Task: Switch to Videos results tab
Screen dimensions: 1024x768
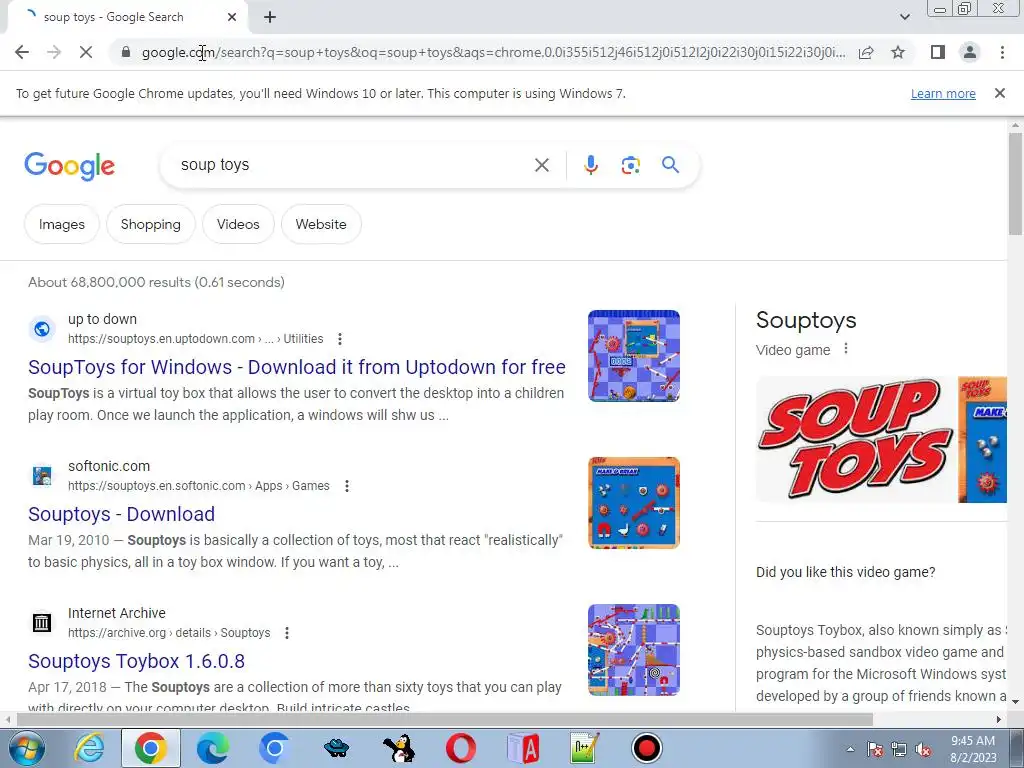Action: 238,224
